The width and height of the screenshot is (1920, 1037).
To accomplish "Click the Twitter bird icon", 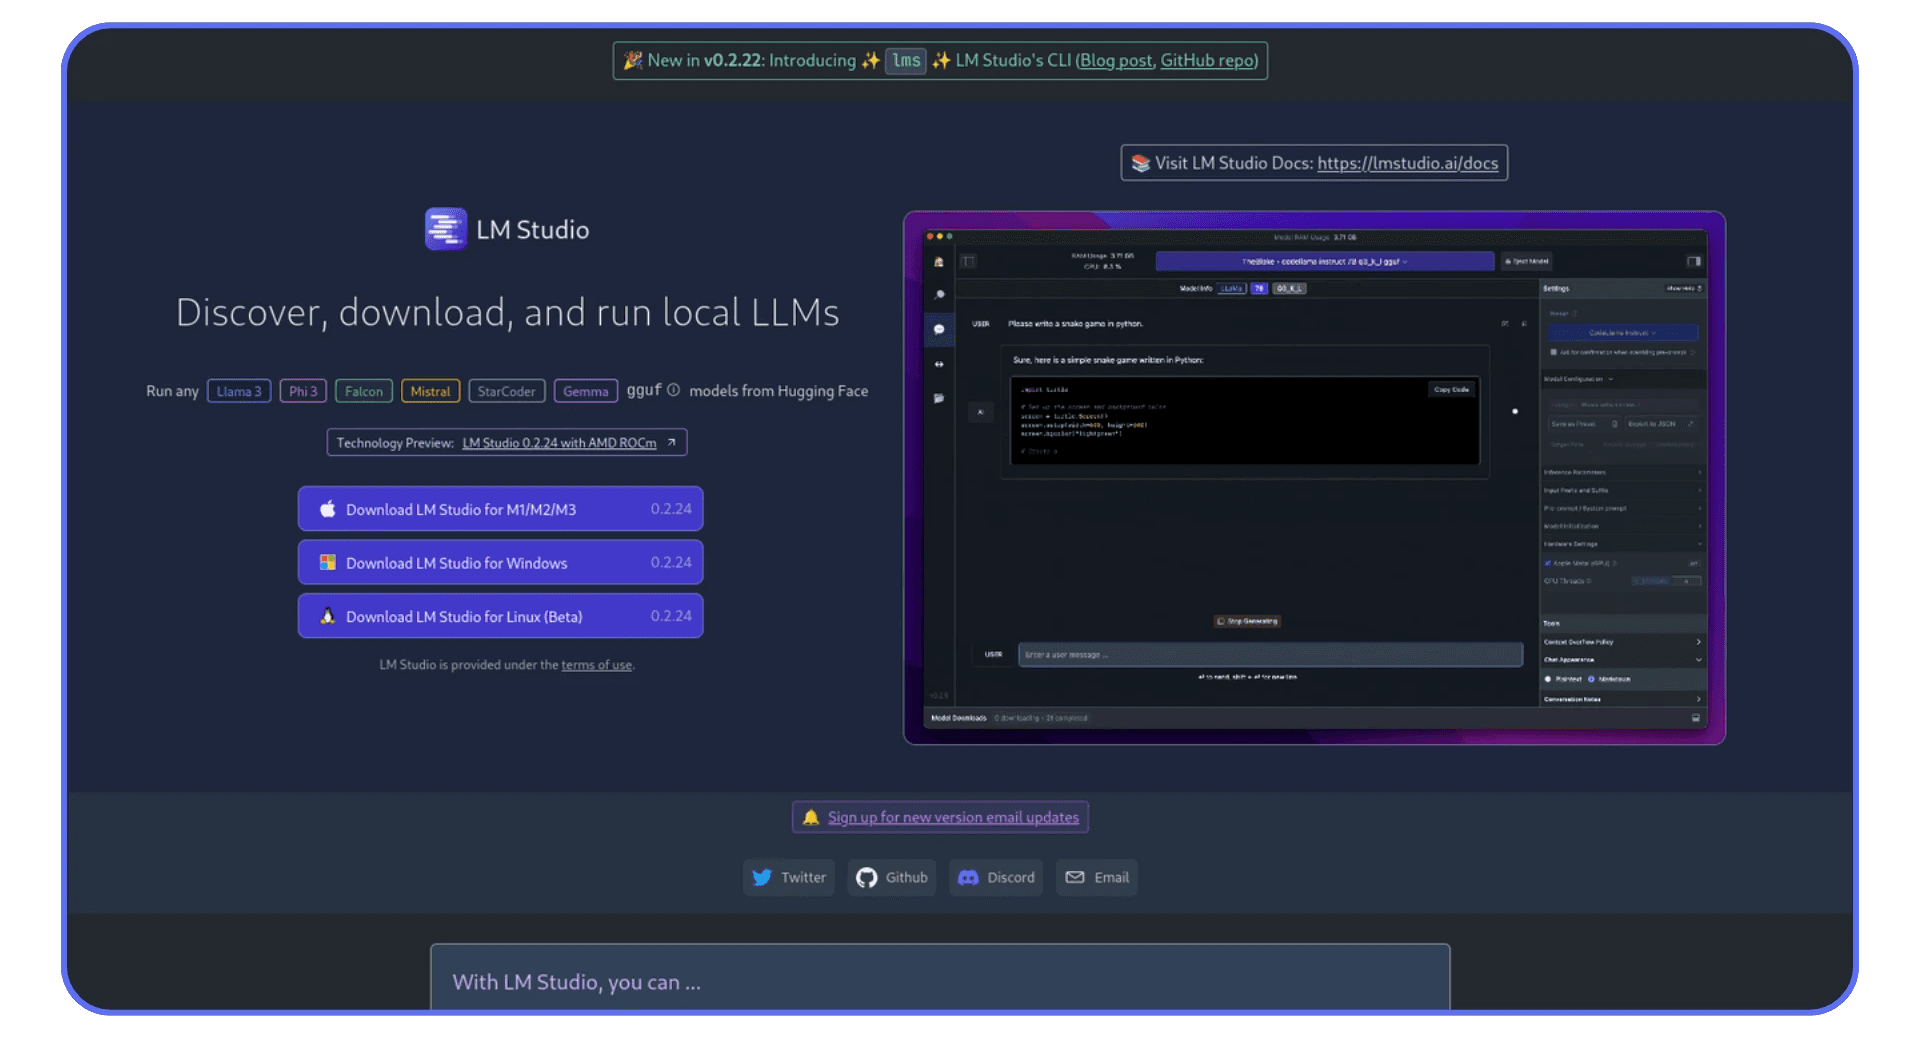I will point(762,877).
